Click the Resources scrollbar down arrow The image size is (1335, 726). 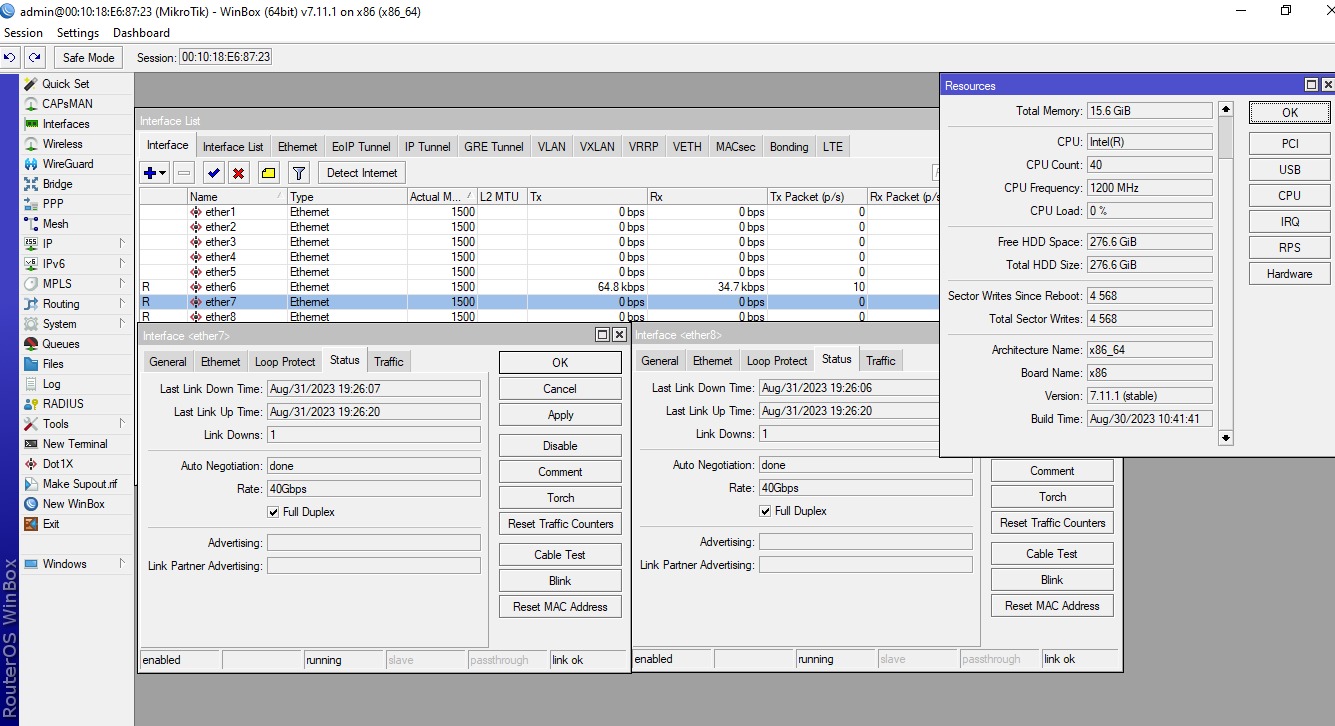tap(1226, 438)
